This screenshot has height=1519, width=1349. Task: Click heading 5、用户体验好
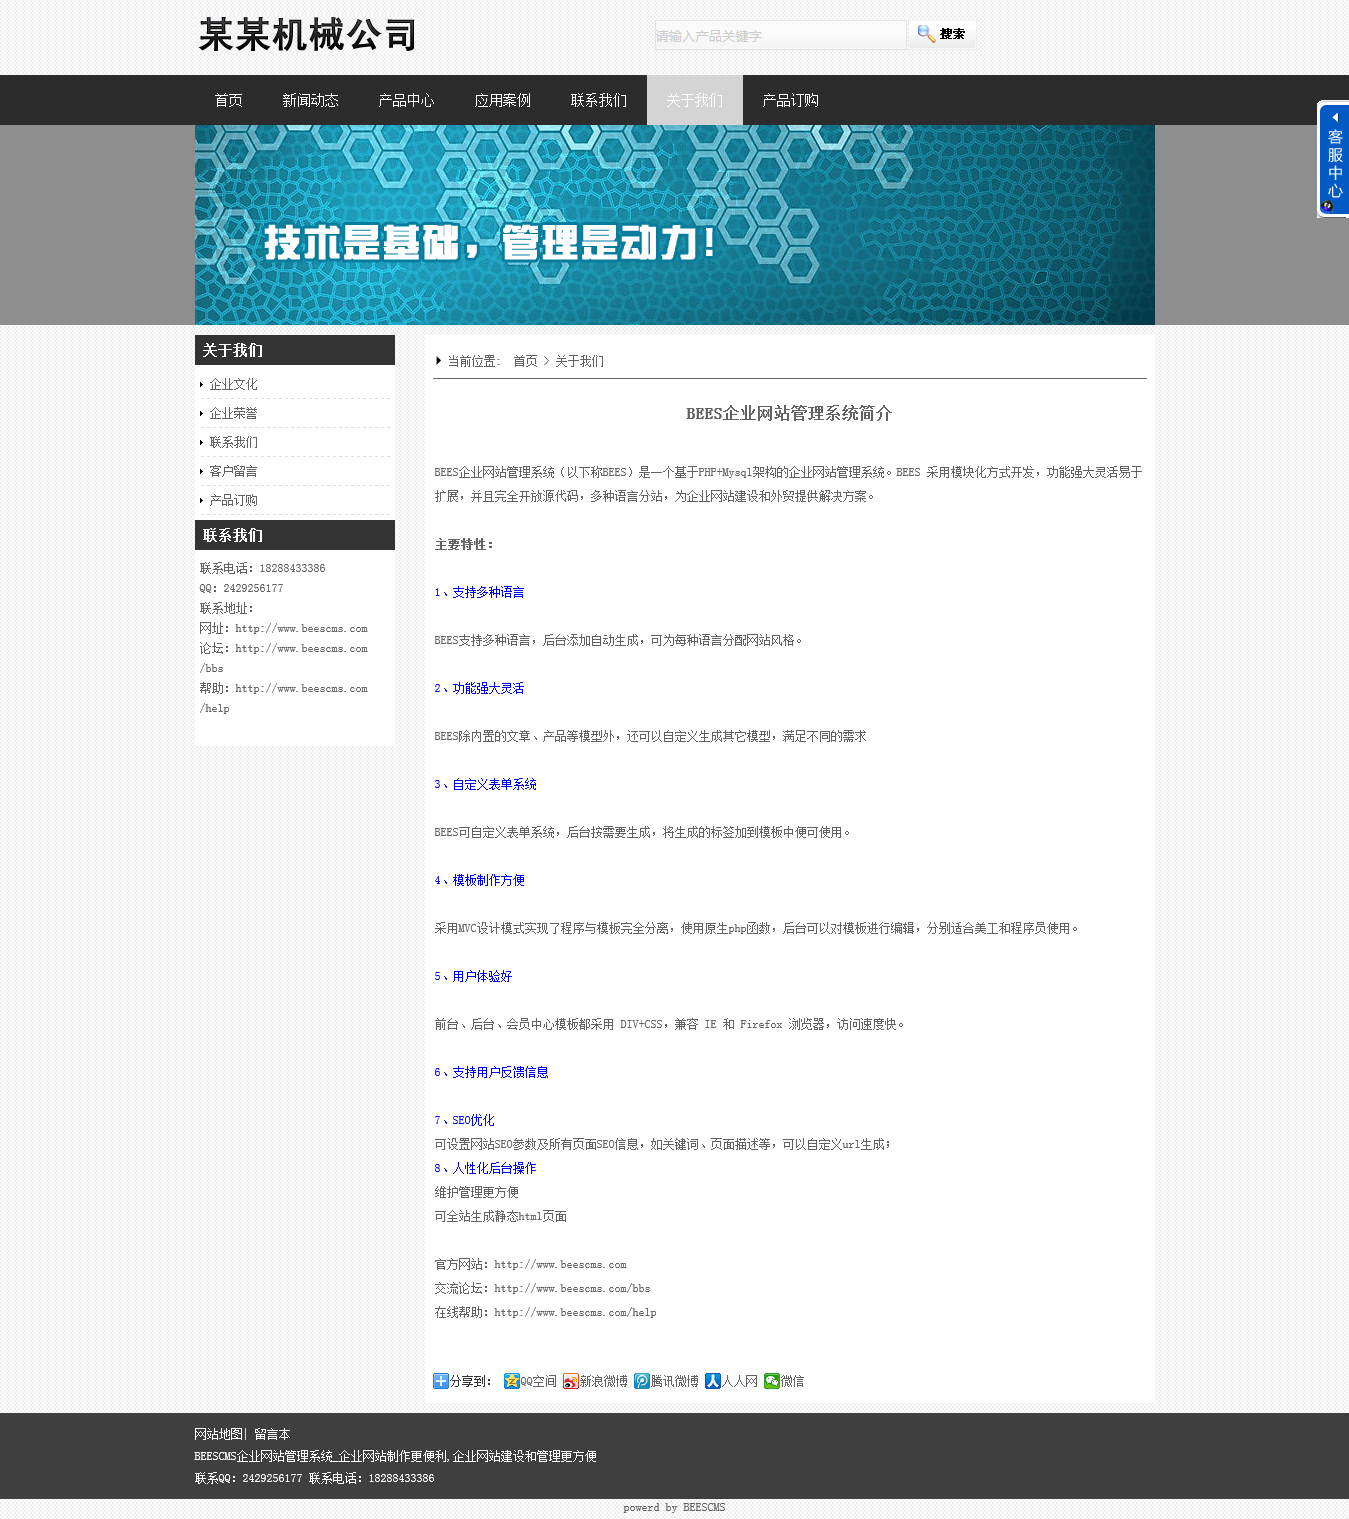click(x=474, y=976)
